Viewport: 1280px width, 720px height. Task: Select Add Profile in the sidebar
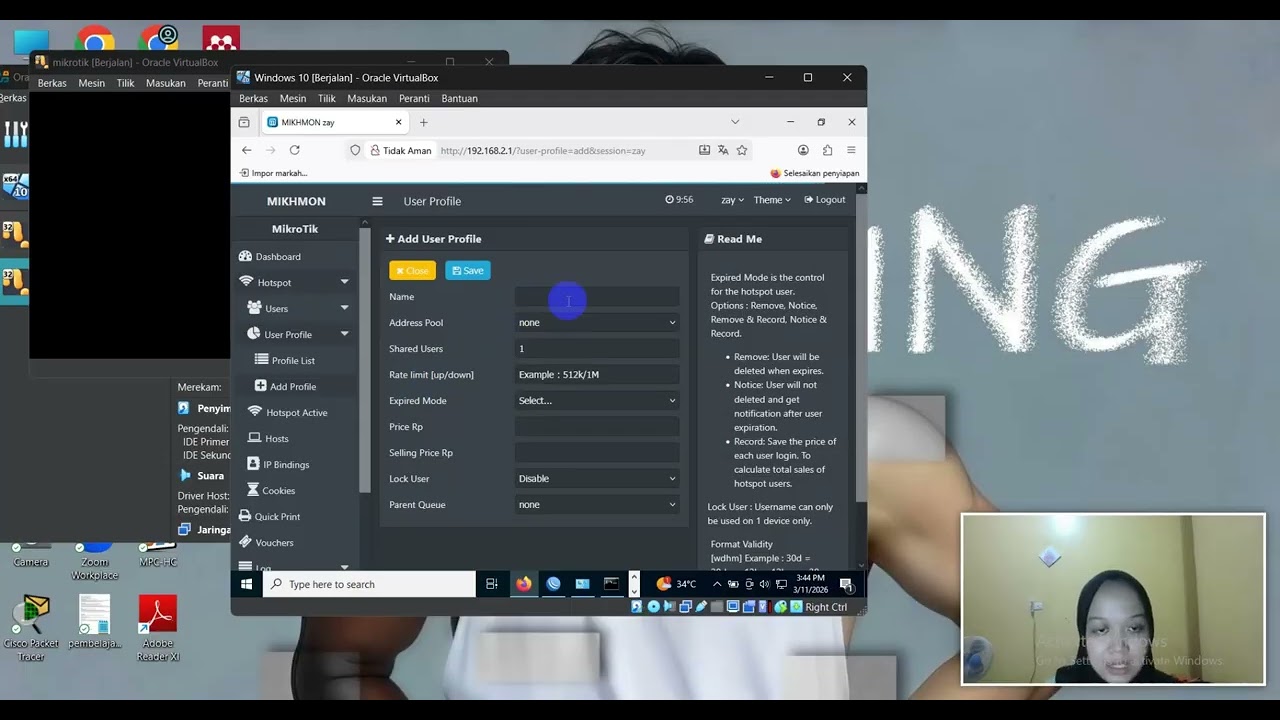(x=285, y=387)
